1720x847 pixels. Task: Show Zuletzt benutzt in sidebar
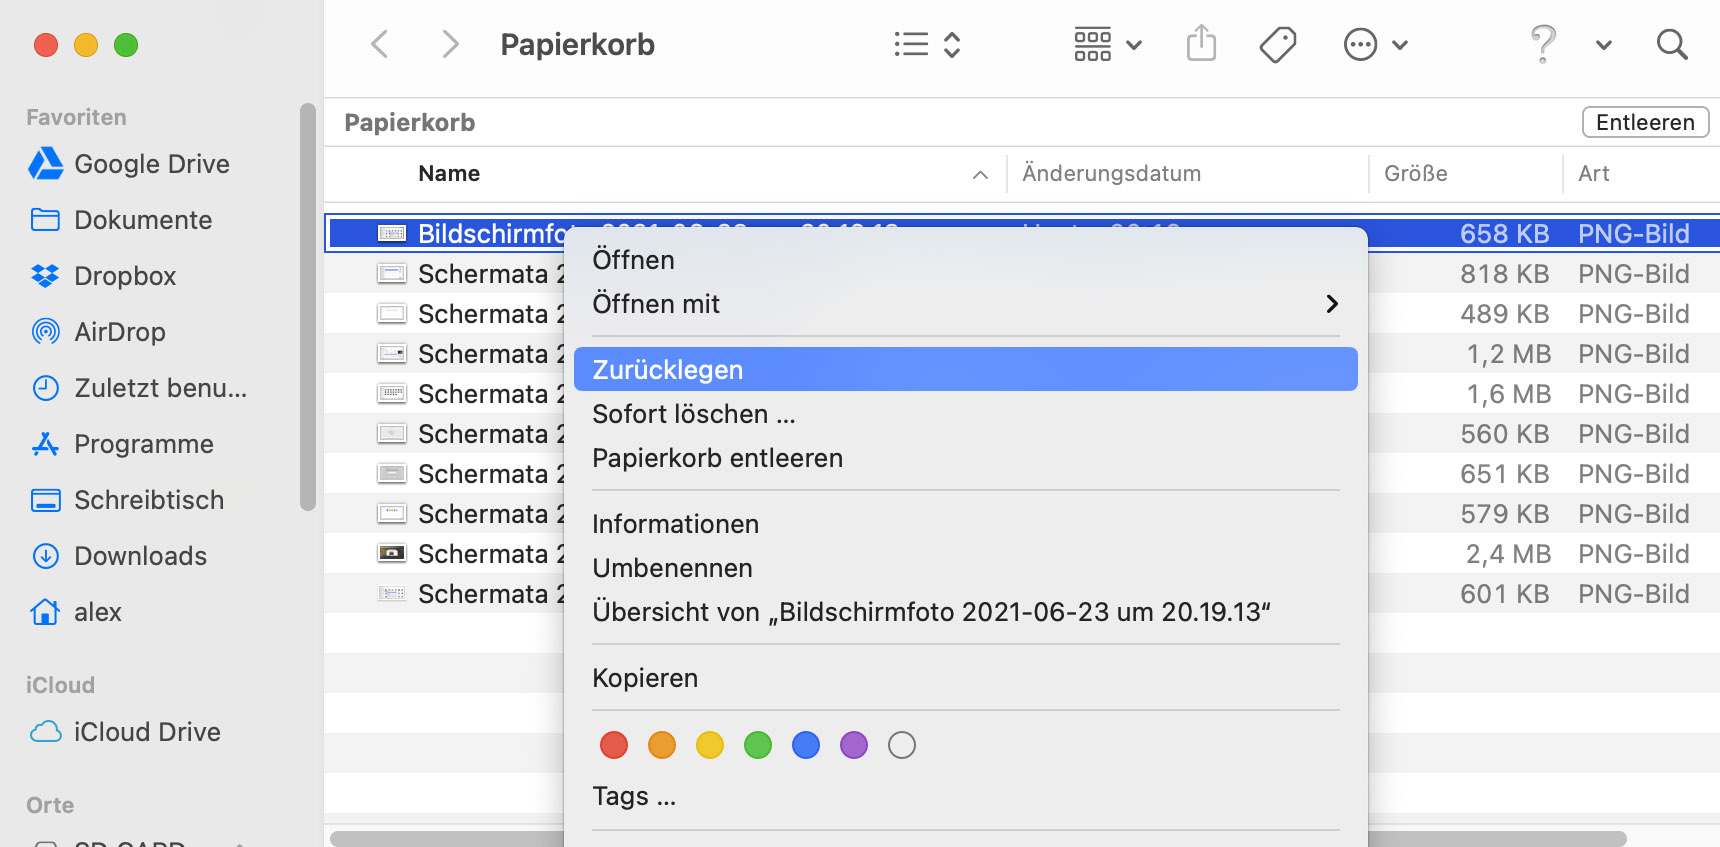[x=139, y=388]
